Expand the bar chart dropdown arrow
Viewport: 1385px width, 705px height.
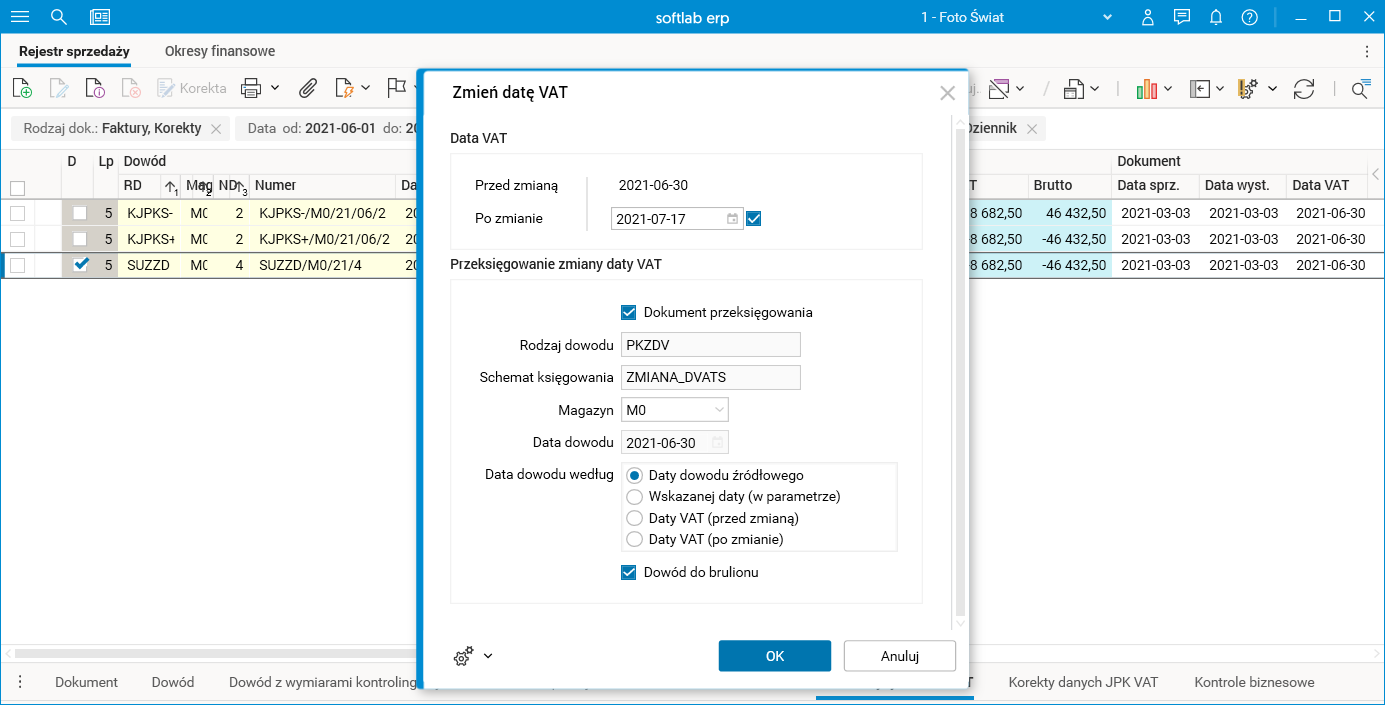[x=1168, y=89]
